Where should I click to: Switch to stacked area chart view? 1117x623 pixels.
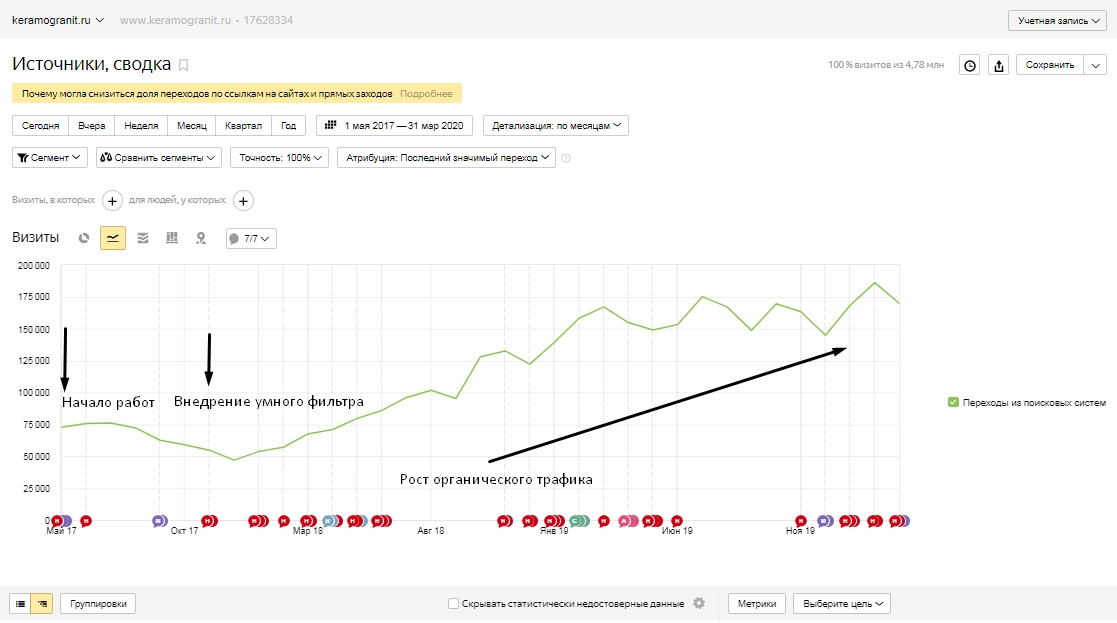142,238
